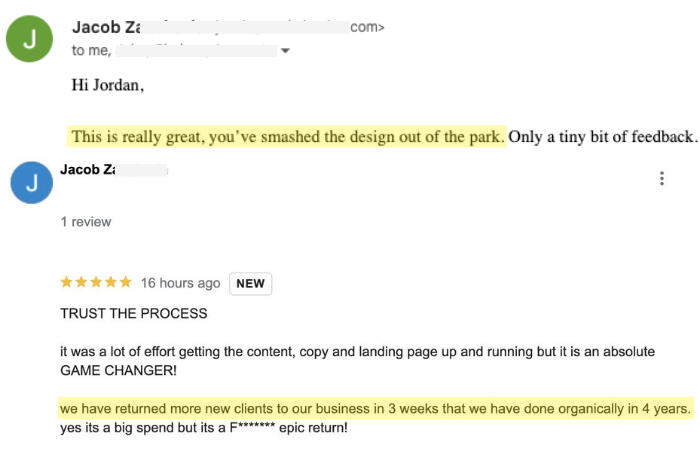700x451 pixels.
Task: Open the "1 review" link
Action: click(x=86, y=222)
